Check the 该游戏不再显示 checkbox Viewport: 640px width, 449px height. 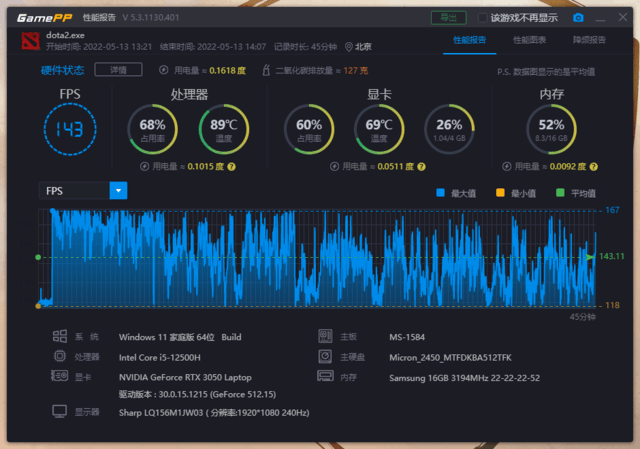483,18
